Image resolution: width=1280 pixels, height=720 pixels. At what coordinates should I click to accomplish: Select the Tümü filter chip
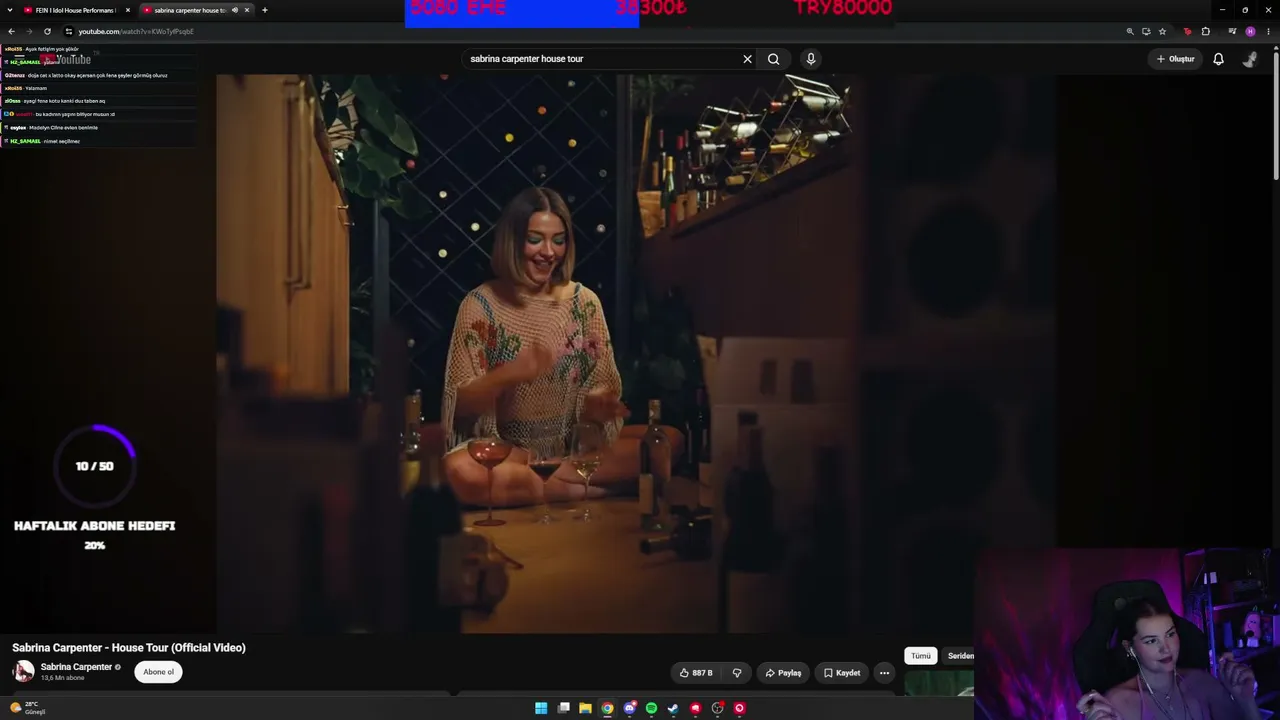921,656
